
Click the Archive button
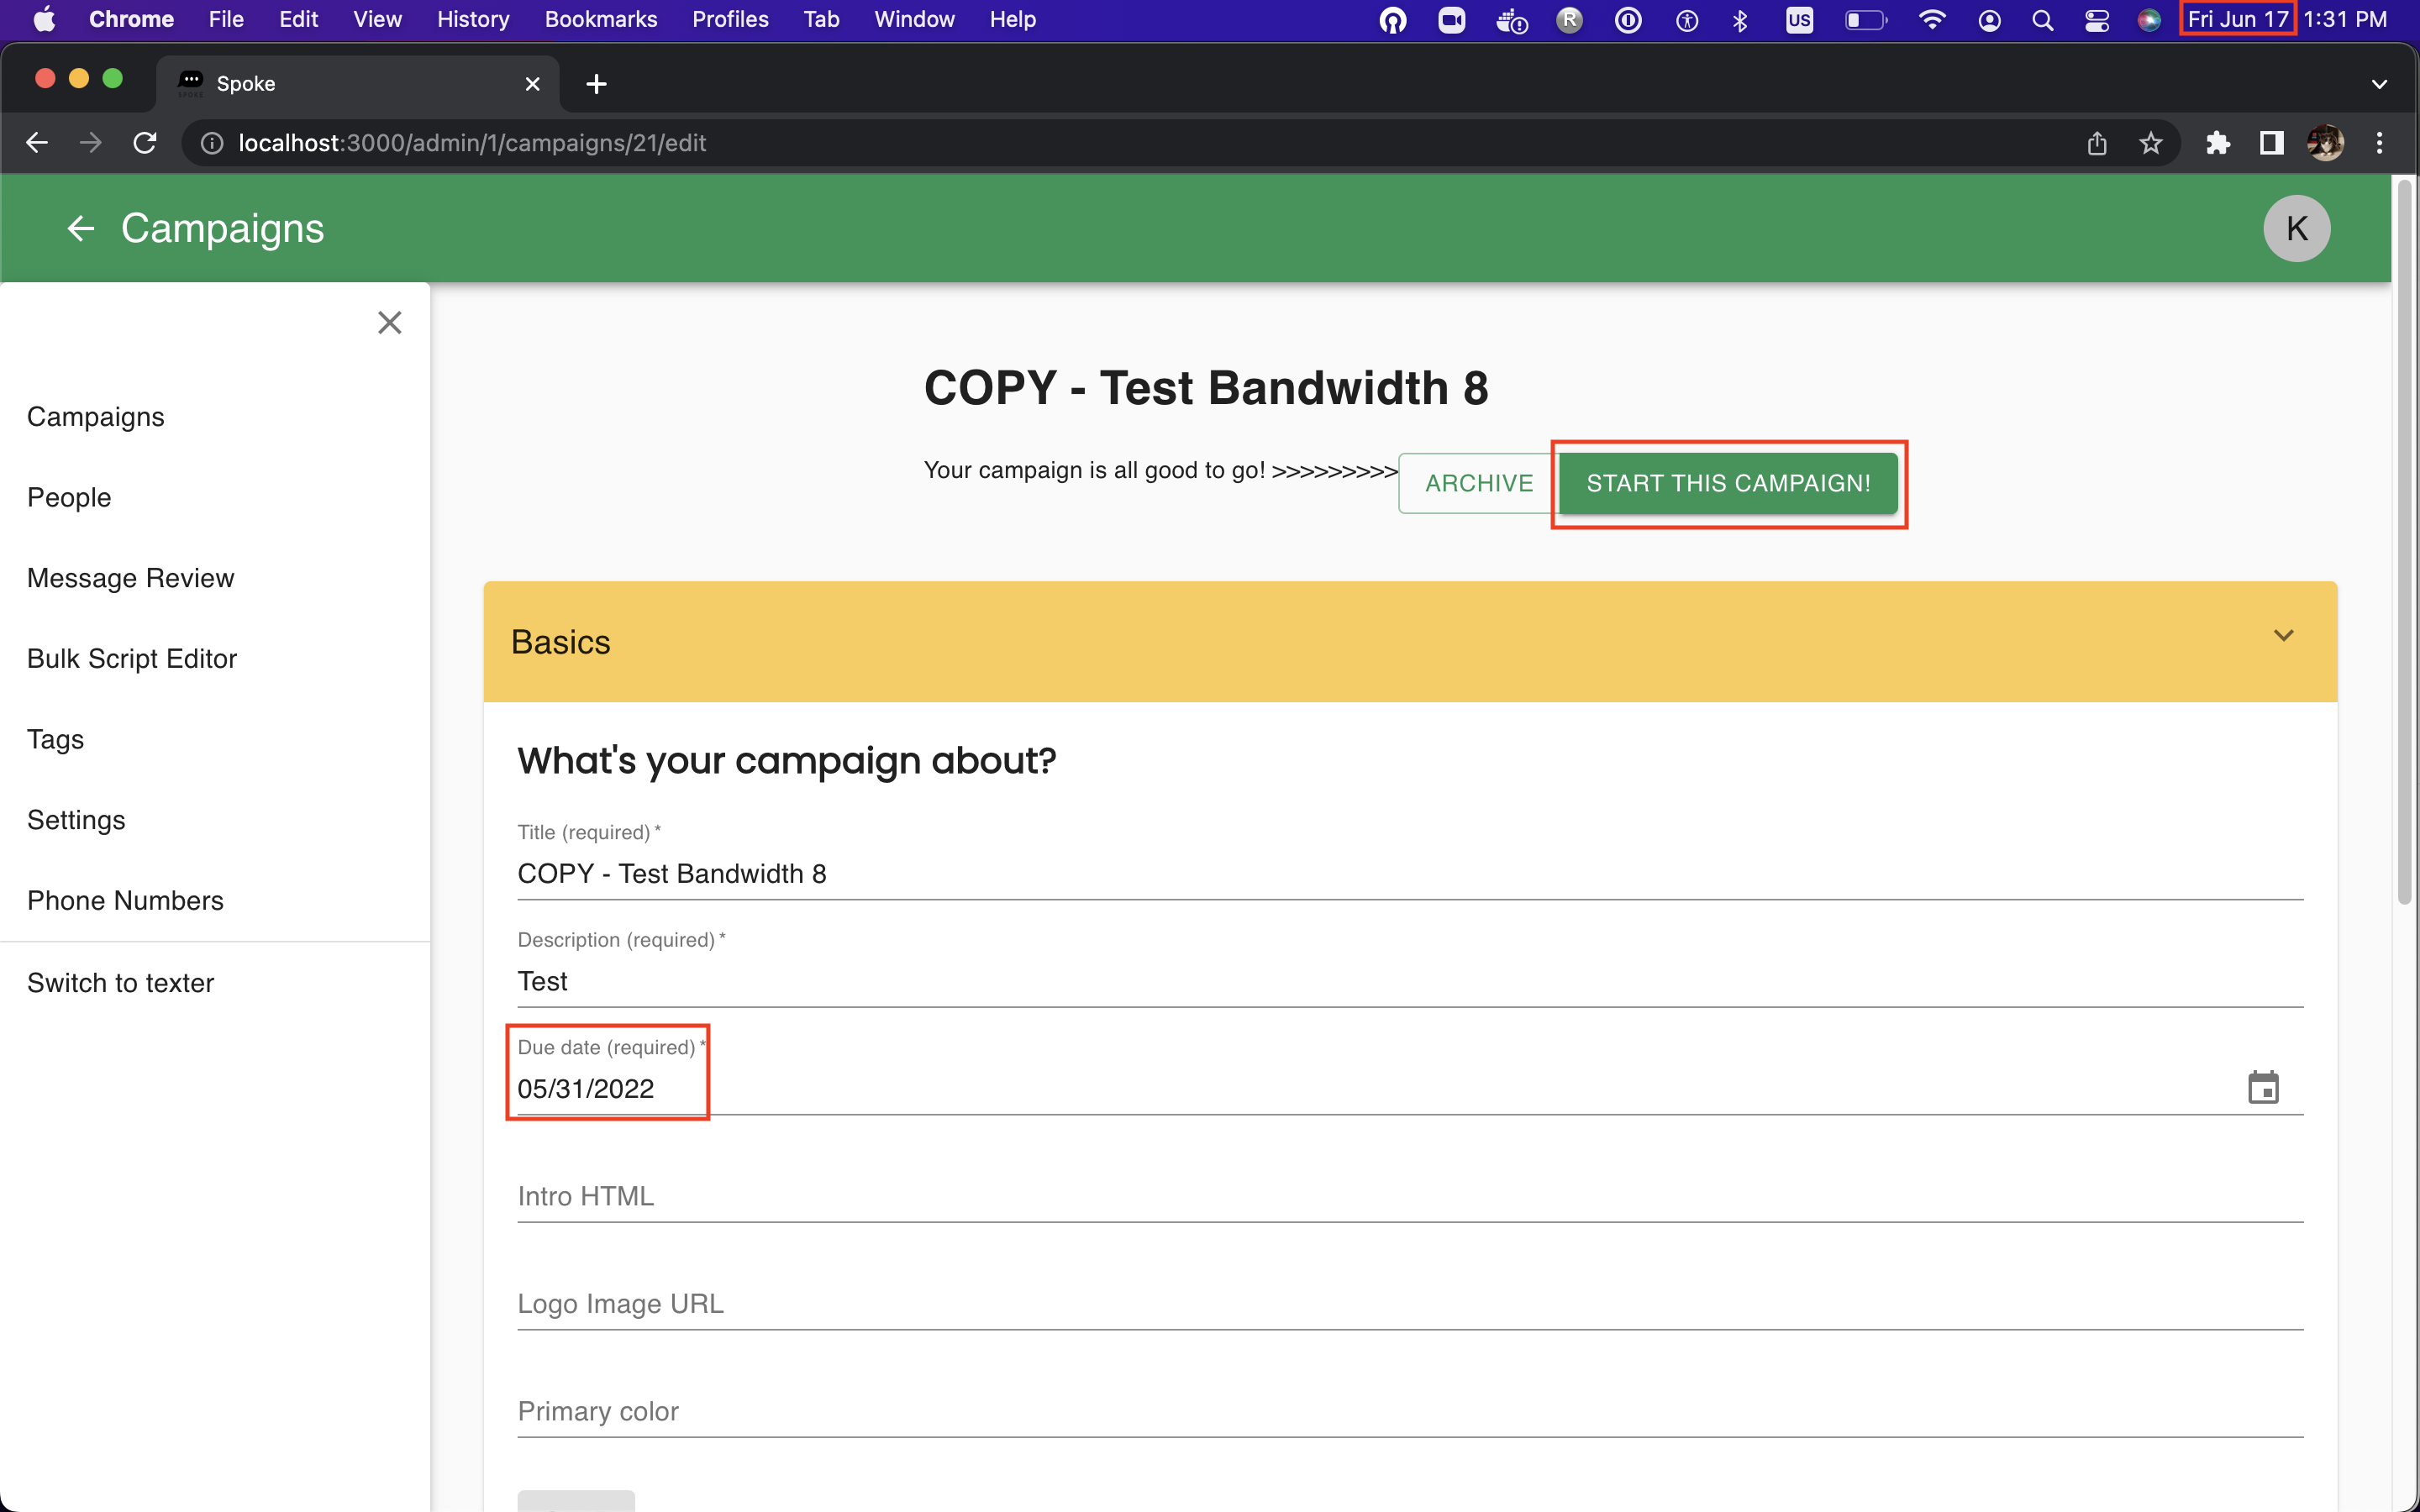pyautogui.click(x=1478, y=483)
